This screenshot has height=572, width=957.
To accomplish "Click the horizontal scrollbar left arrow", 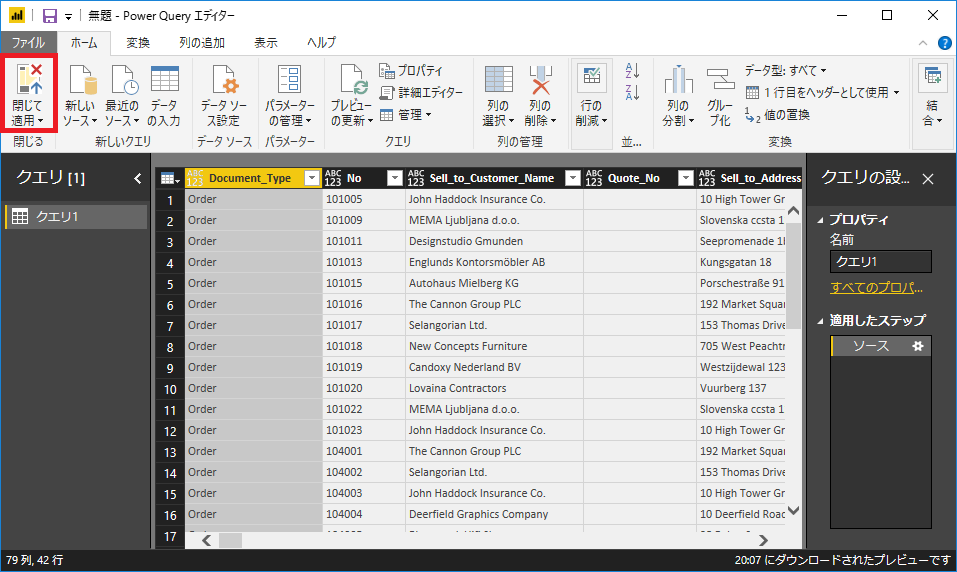I will pos(207,540).
